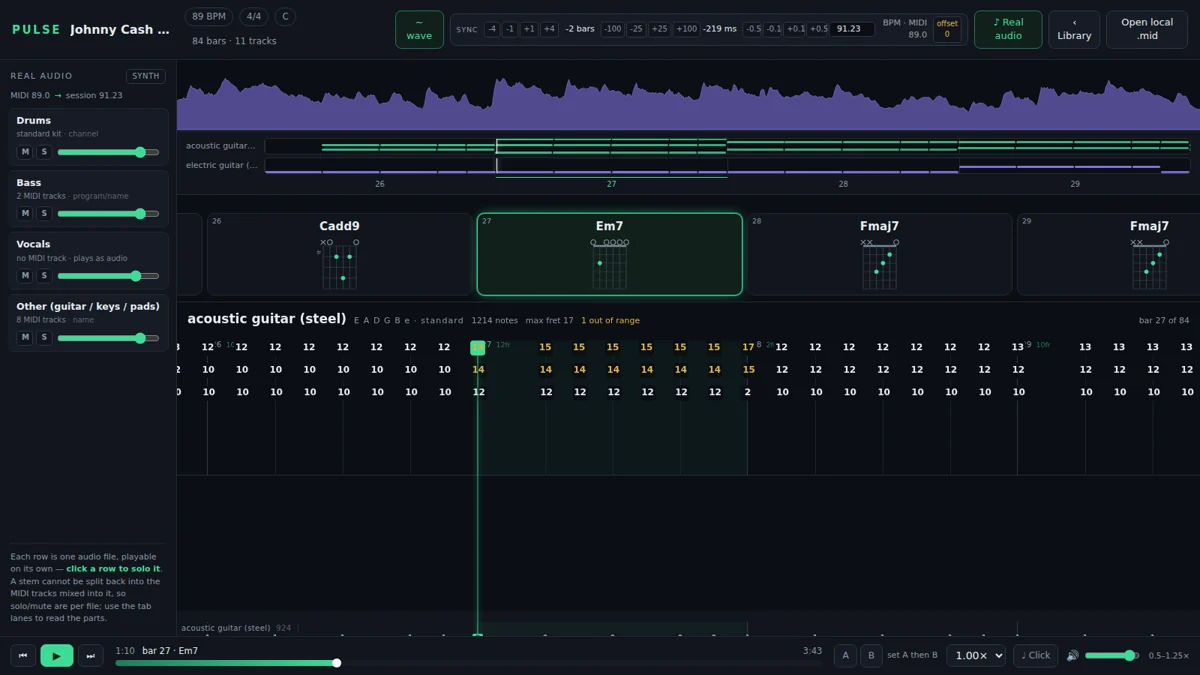Jump to bar 26 marker

pos(380,184)
